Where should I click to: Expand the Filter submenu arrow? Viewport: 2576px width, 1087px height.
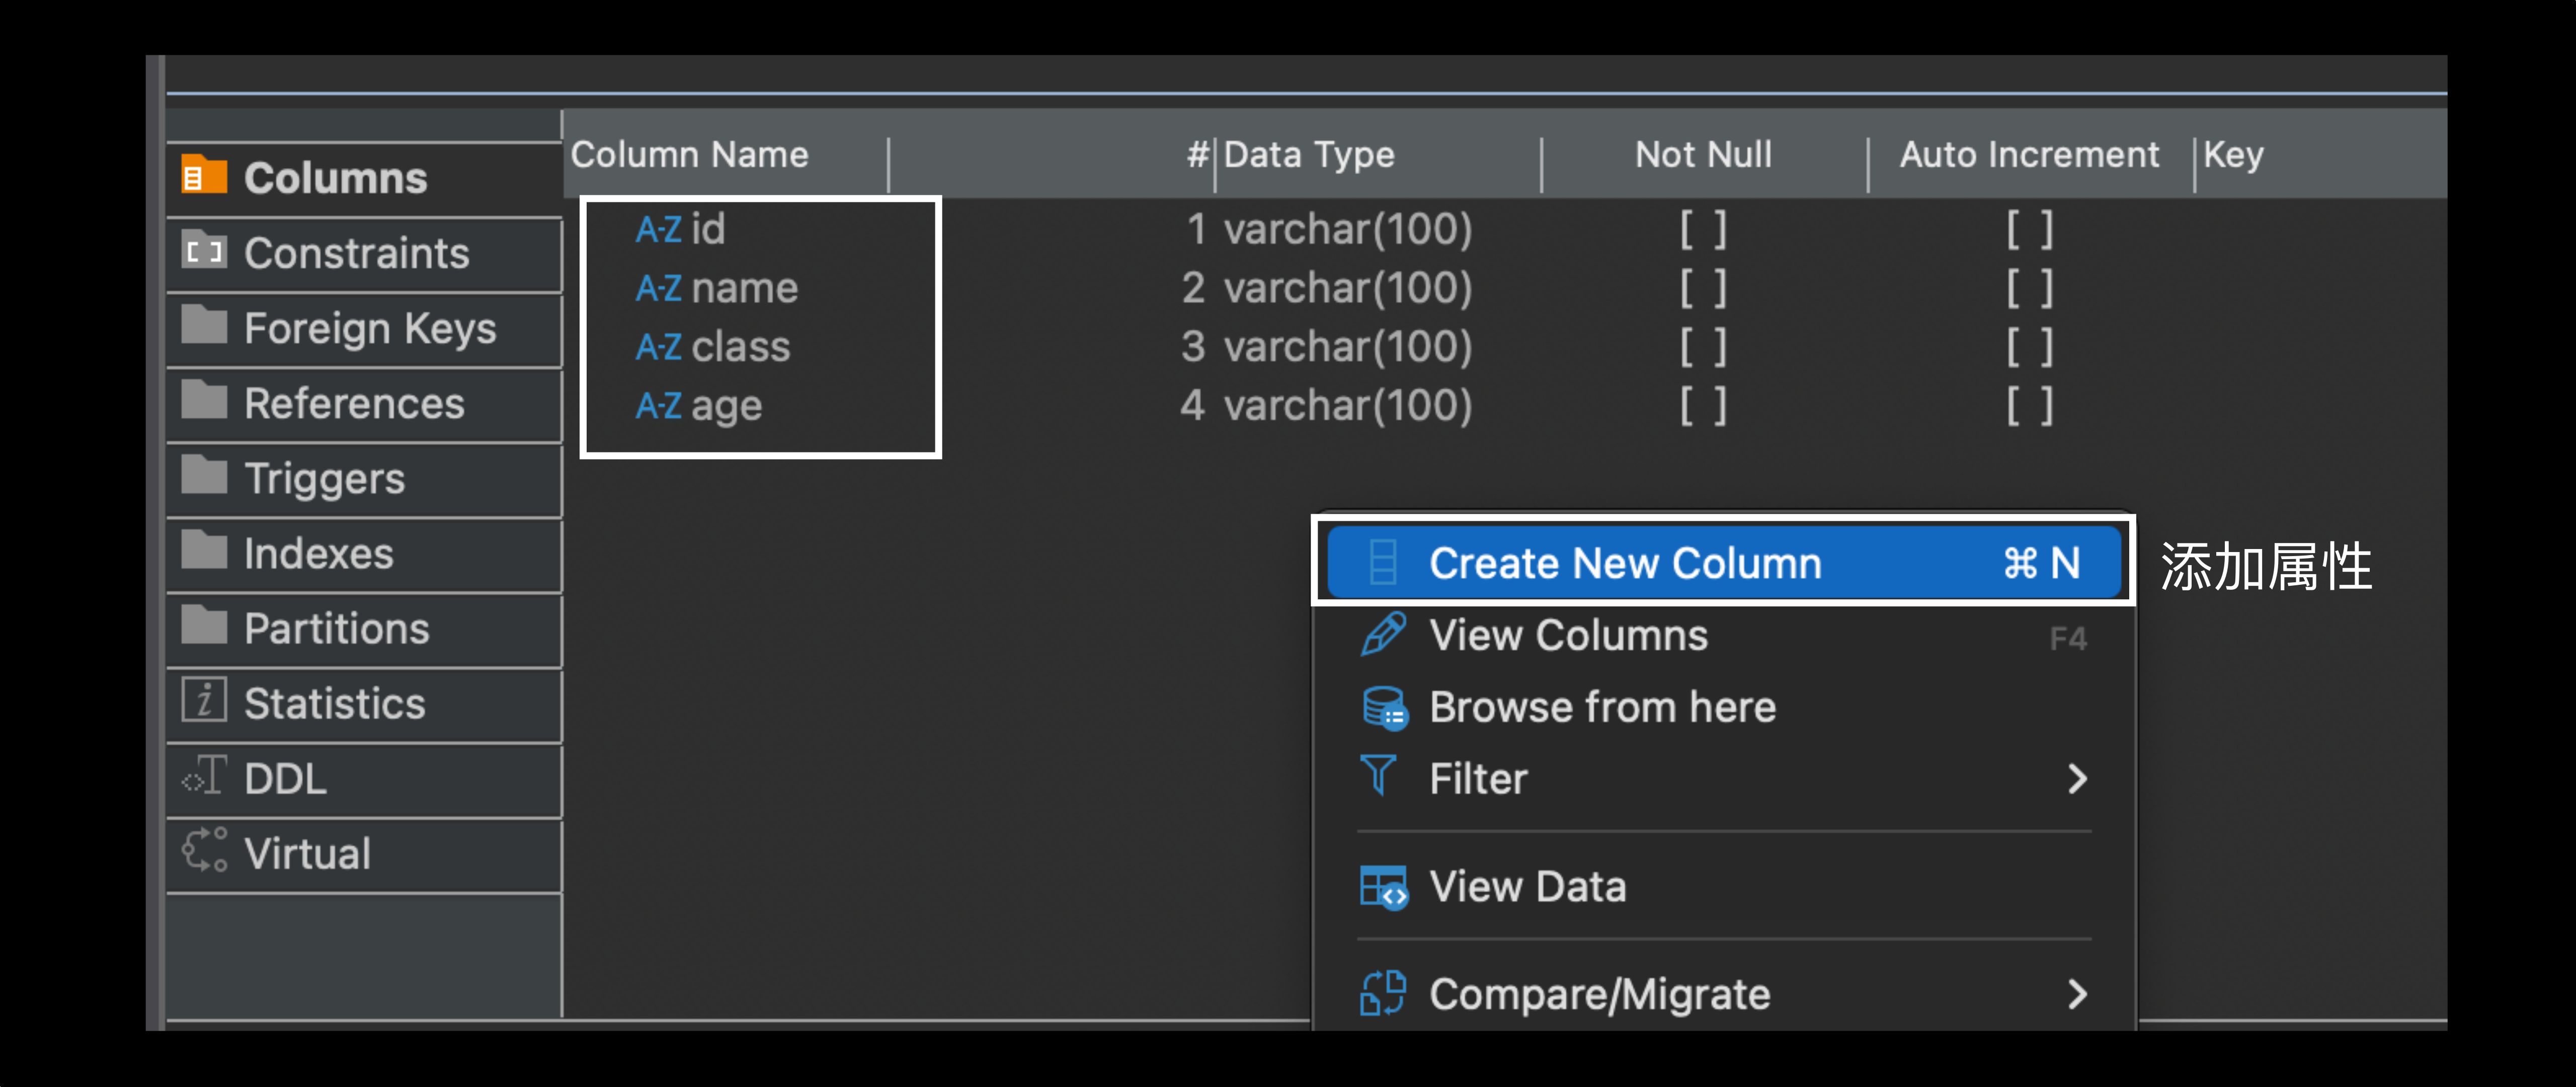click(x=2077, y=779)
